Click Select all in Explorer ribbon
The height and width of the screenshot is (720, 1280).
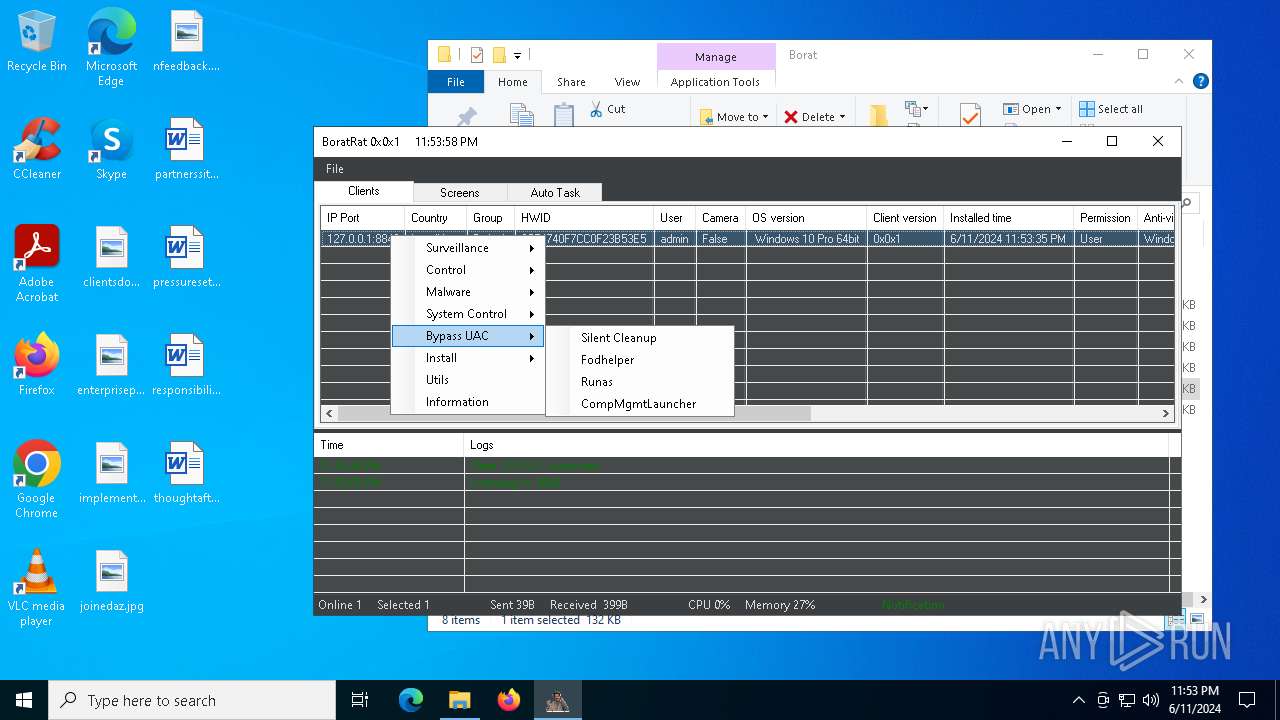click(x=1111, y=109)
